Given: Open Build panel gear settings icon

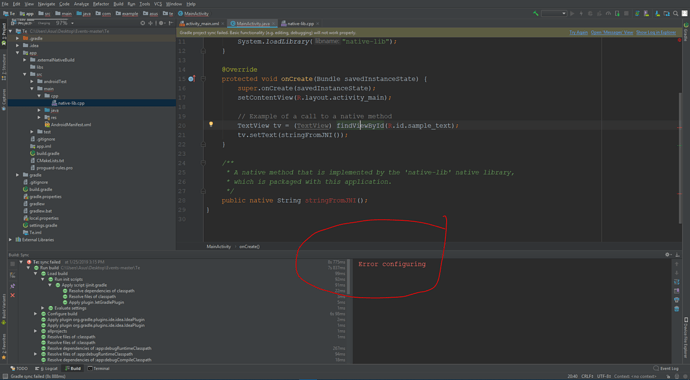Looking at the screenshot, I should pos(668,255).
